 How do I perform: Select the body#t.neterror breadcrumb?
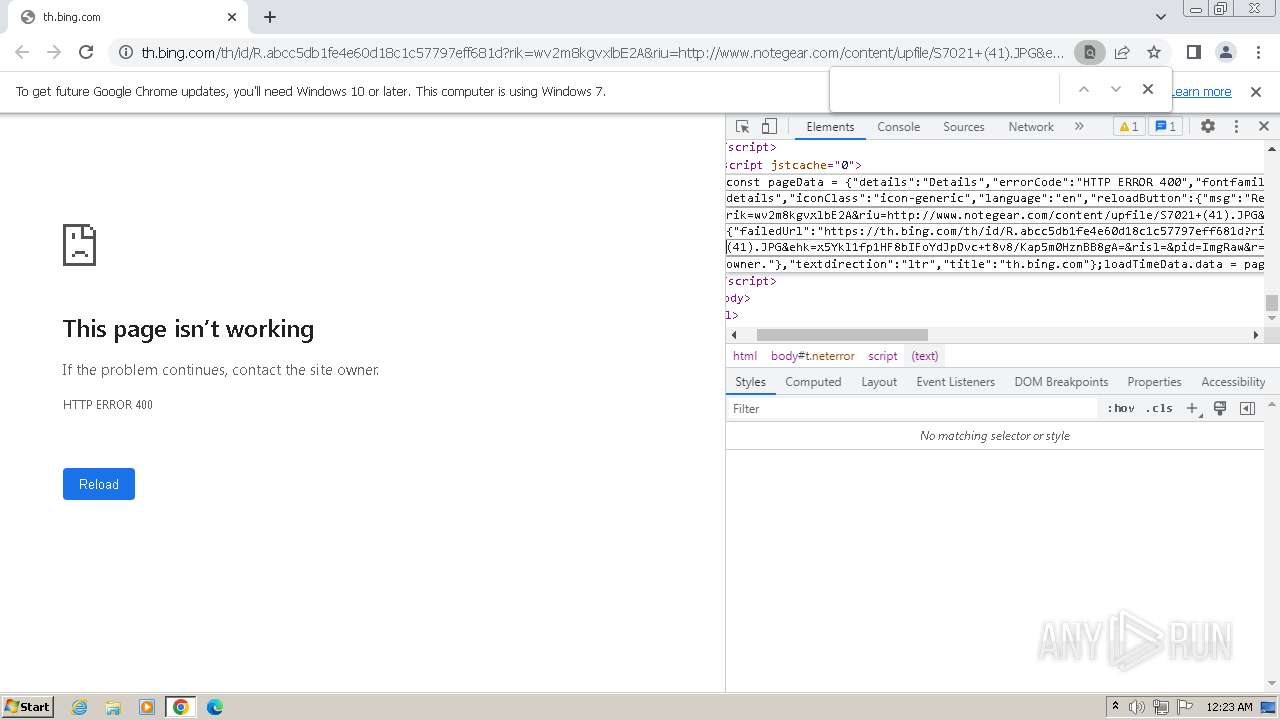(813, 356)
